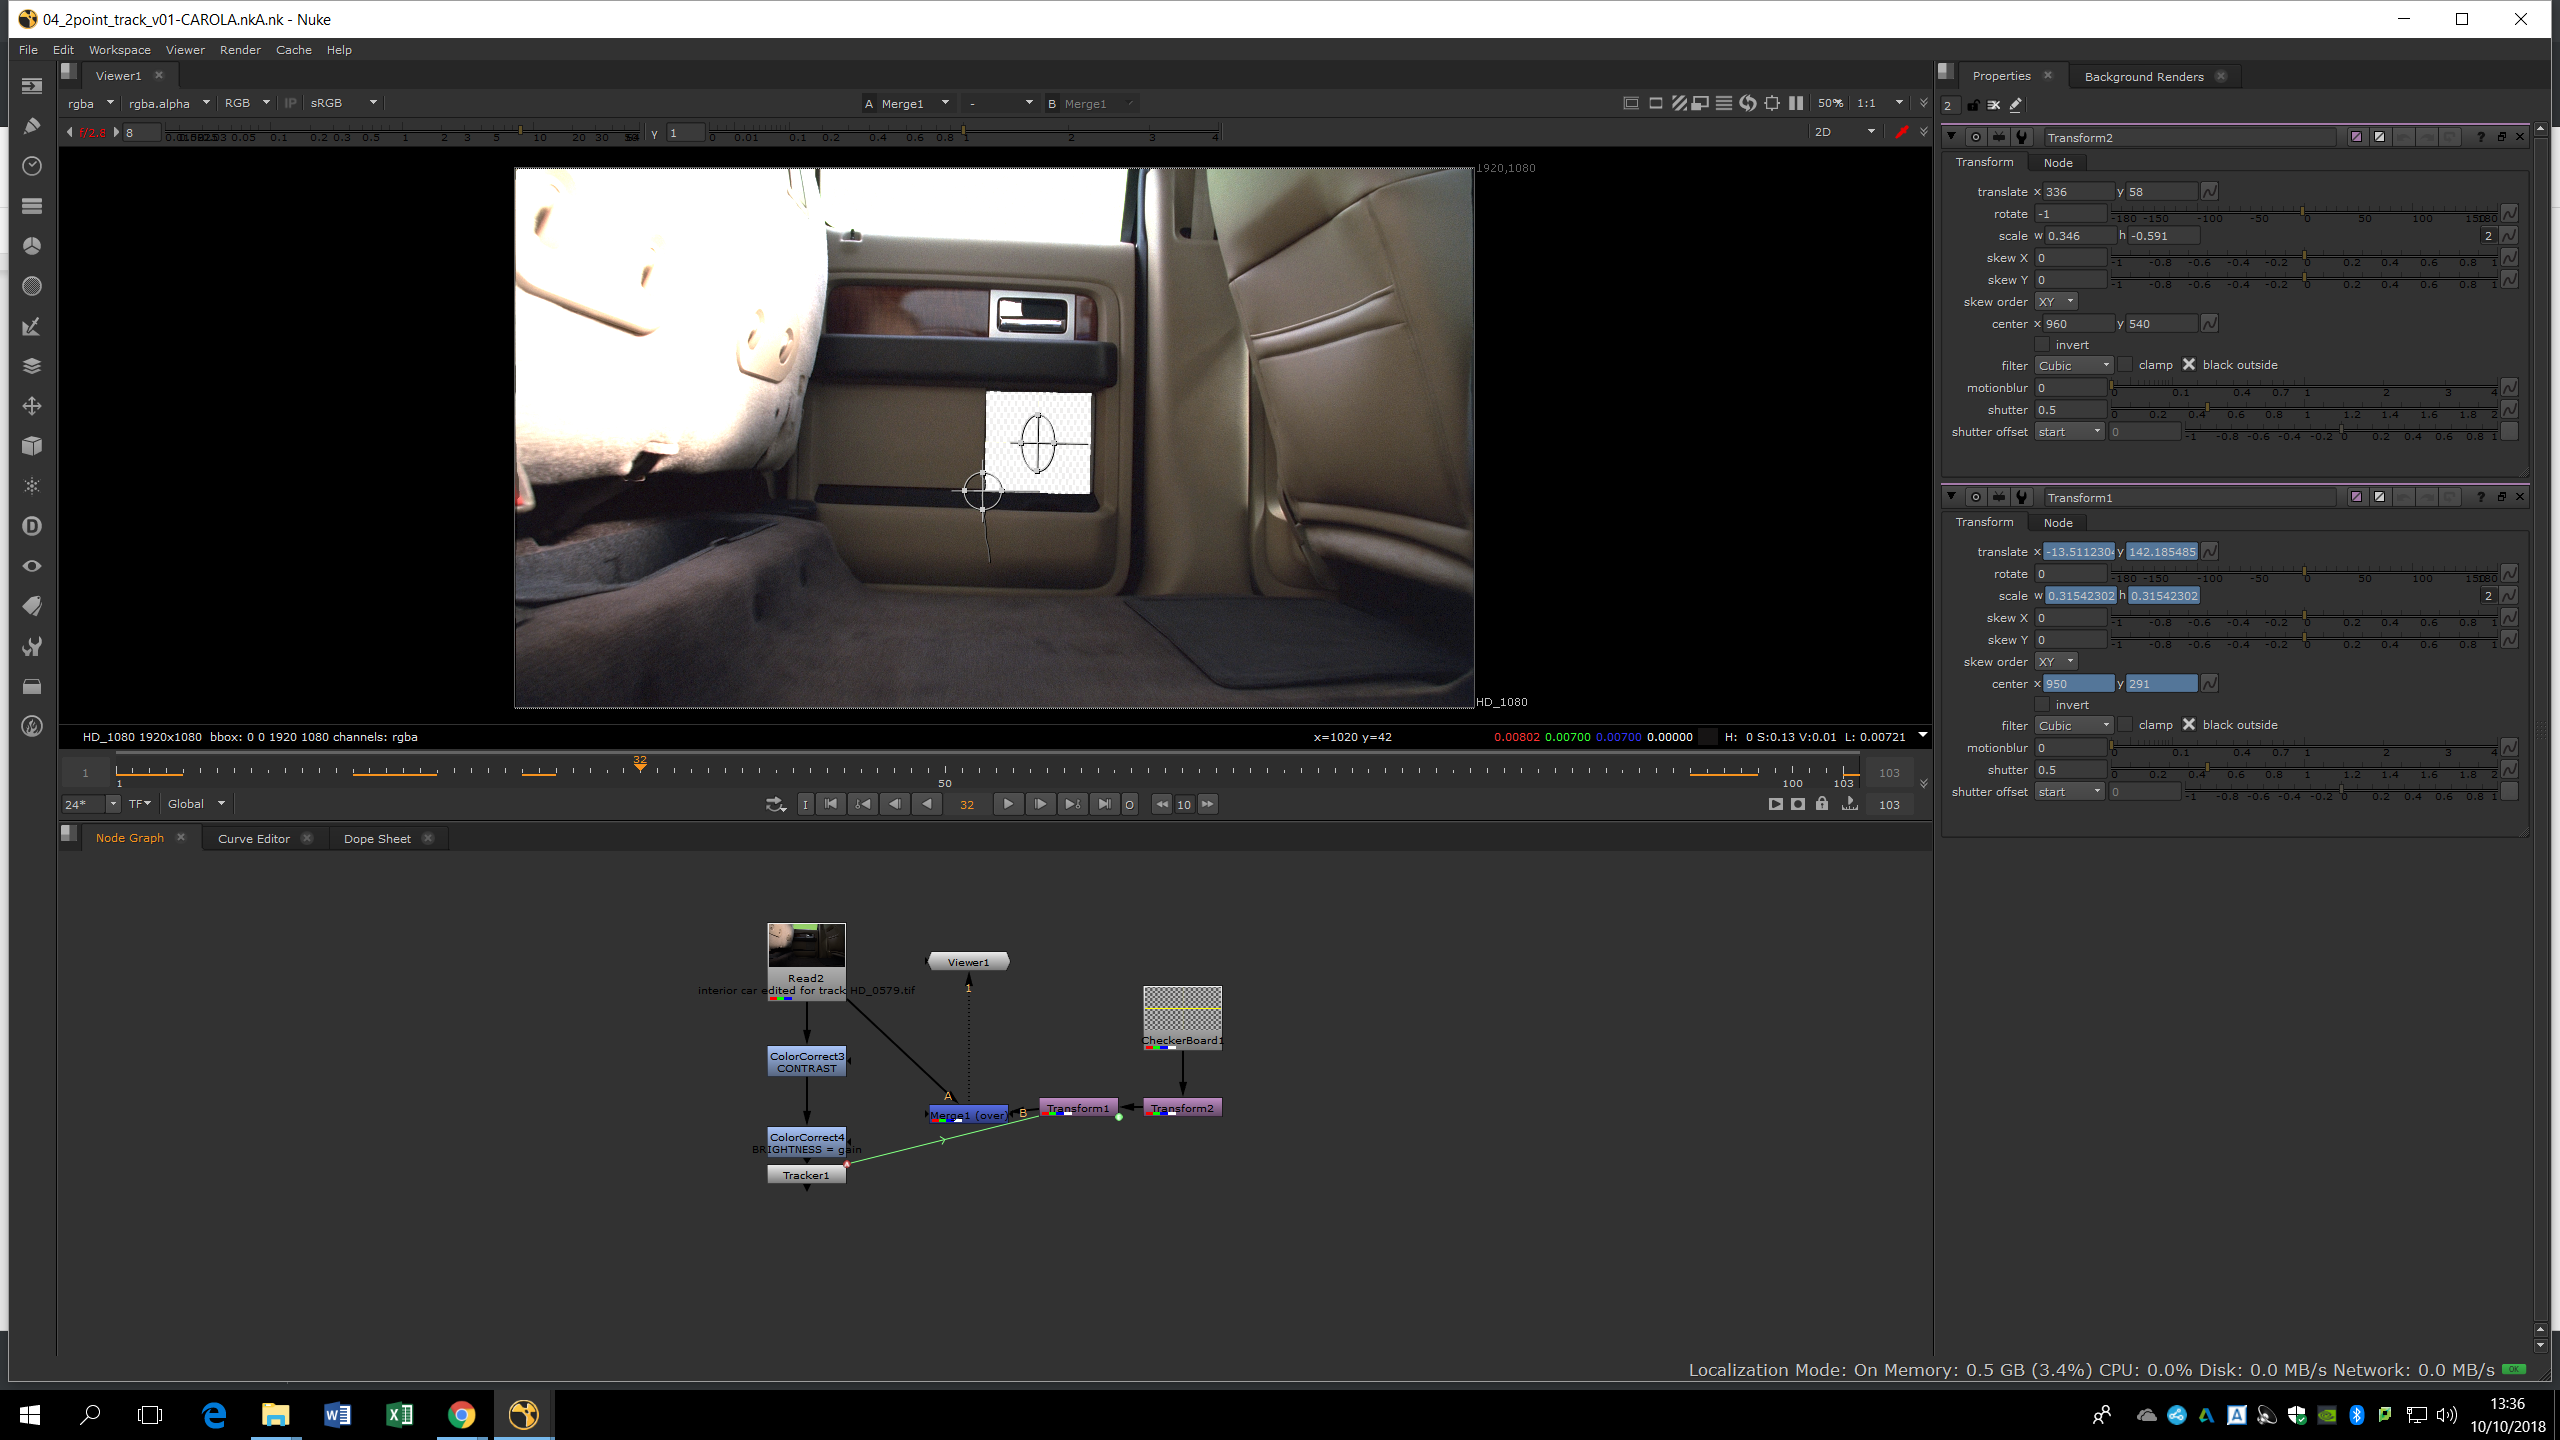Open the filter Cubic dropdown in Transform2

(2074, 366)
